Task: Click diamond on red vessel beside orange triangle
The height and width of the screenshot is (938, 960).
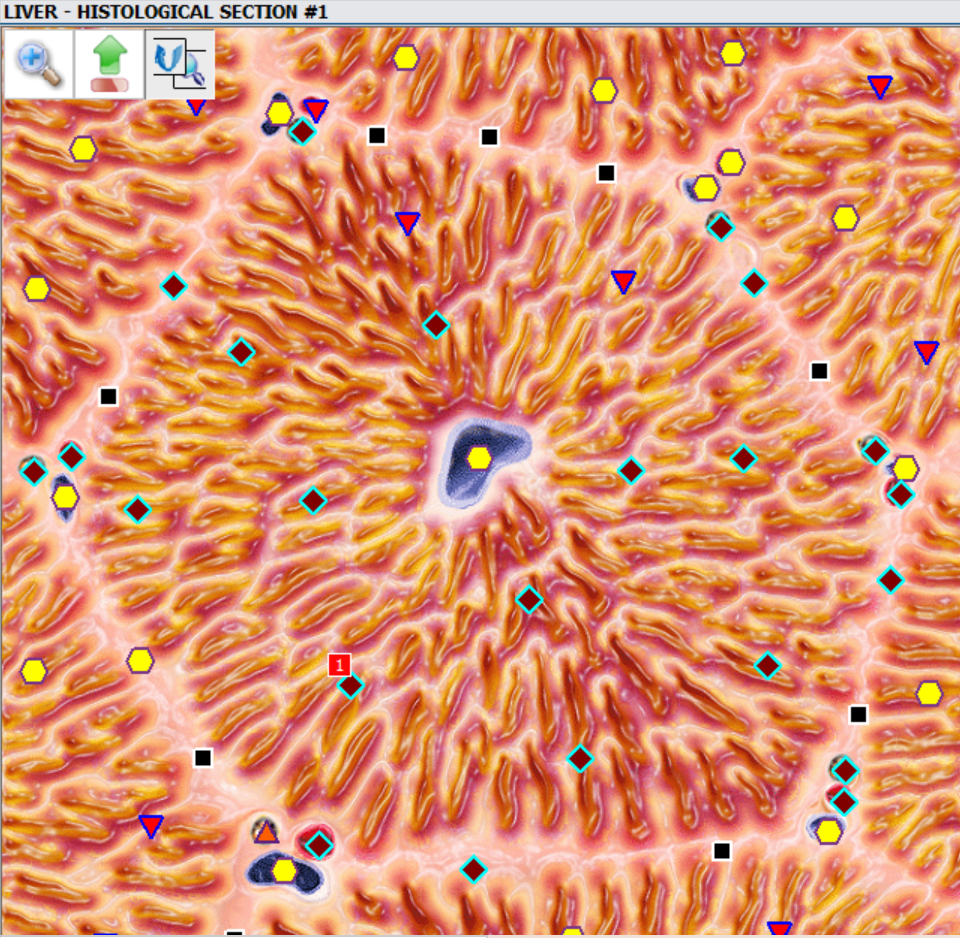Action: (319, 846)
